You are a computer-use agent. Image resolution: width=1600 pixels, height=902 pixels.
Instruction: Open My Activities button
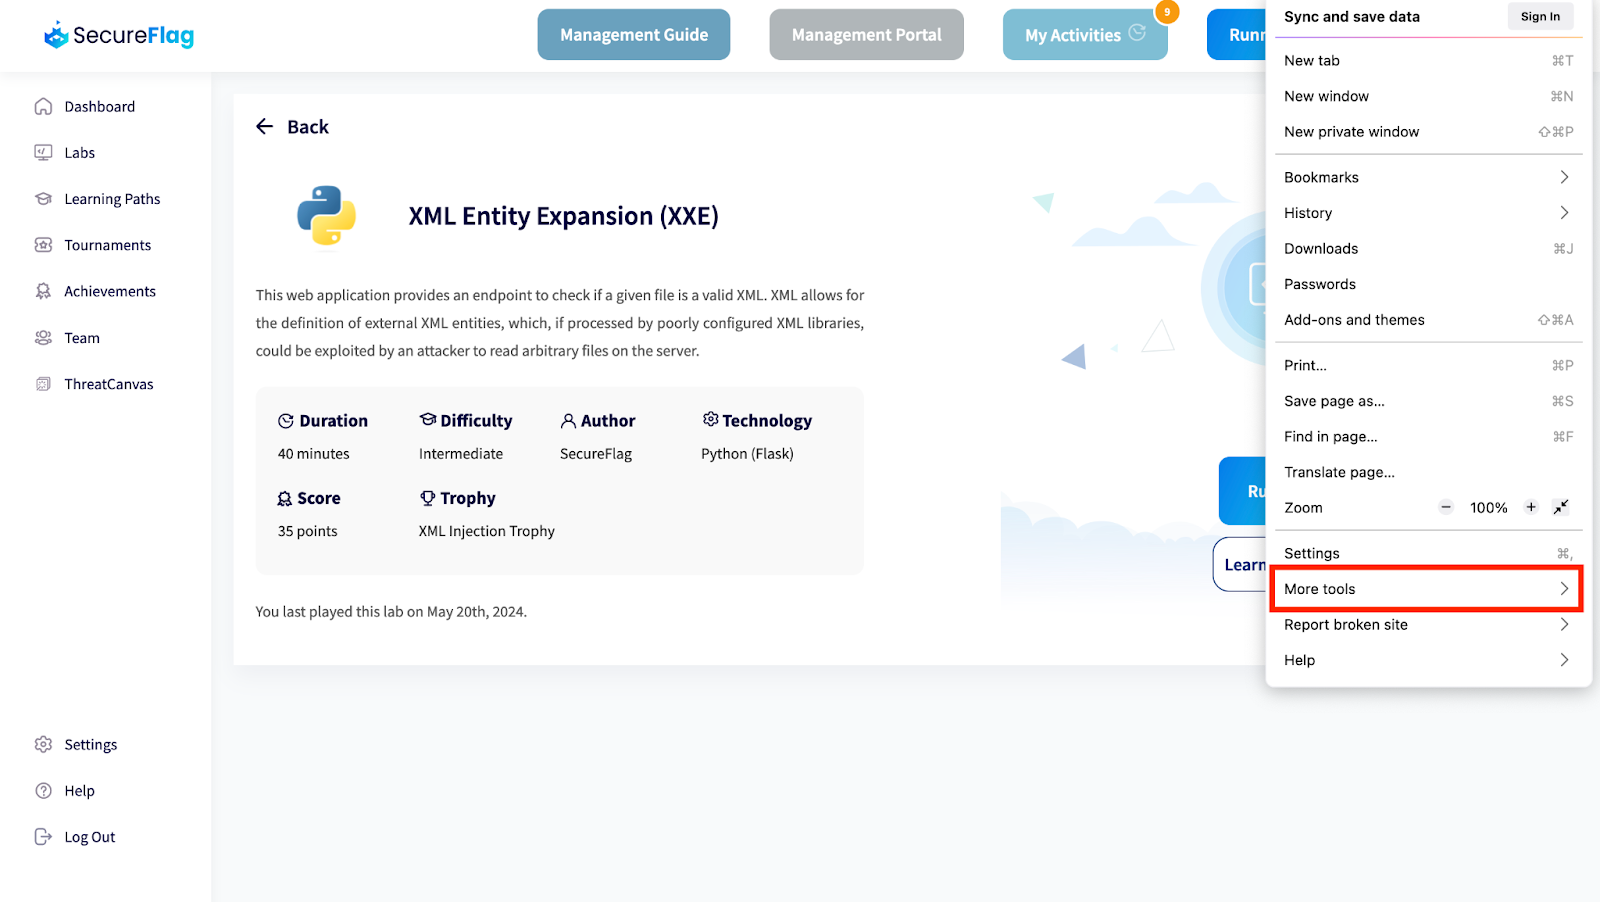[1085, 35]
